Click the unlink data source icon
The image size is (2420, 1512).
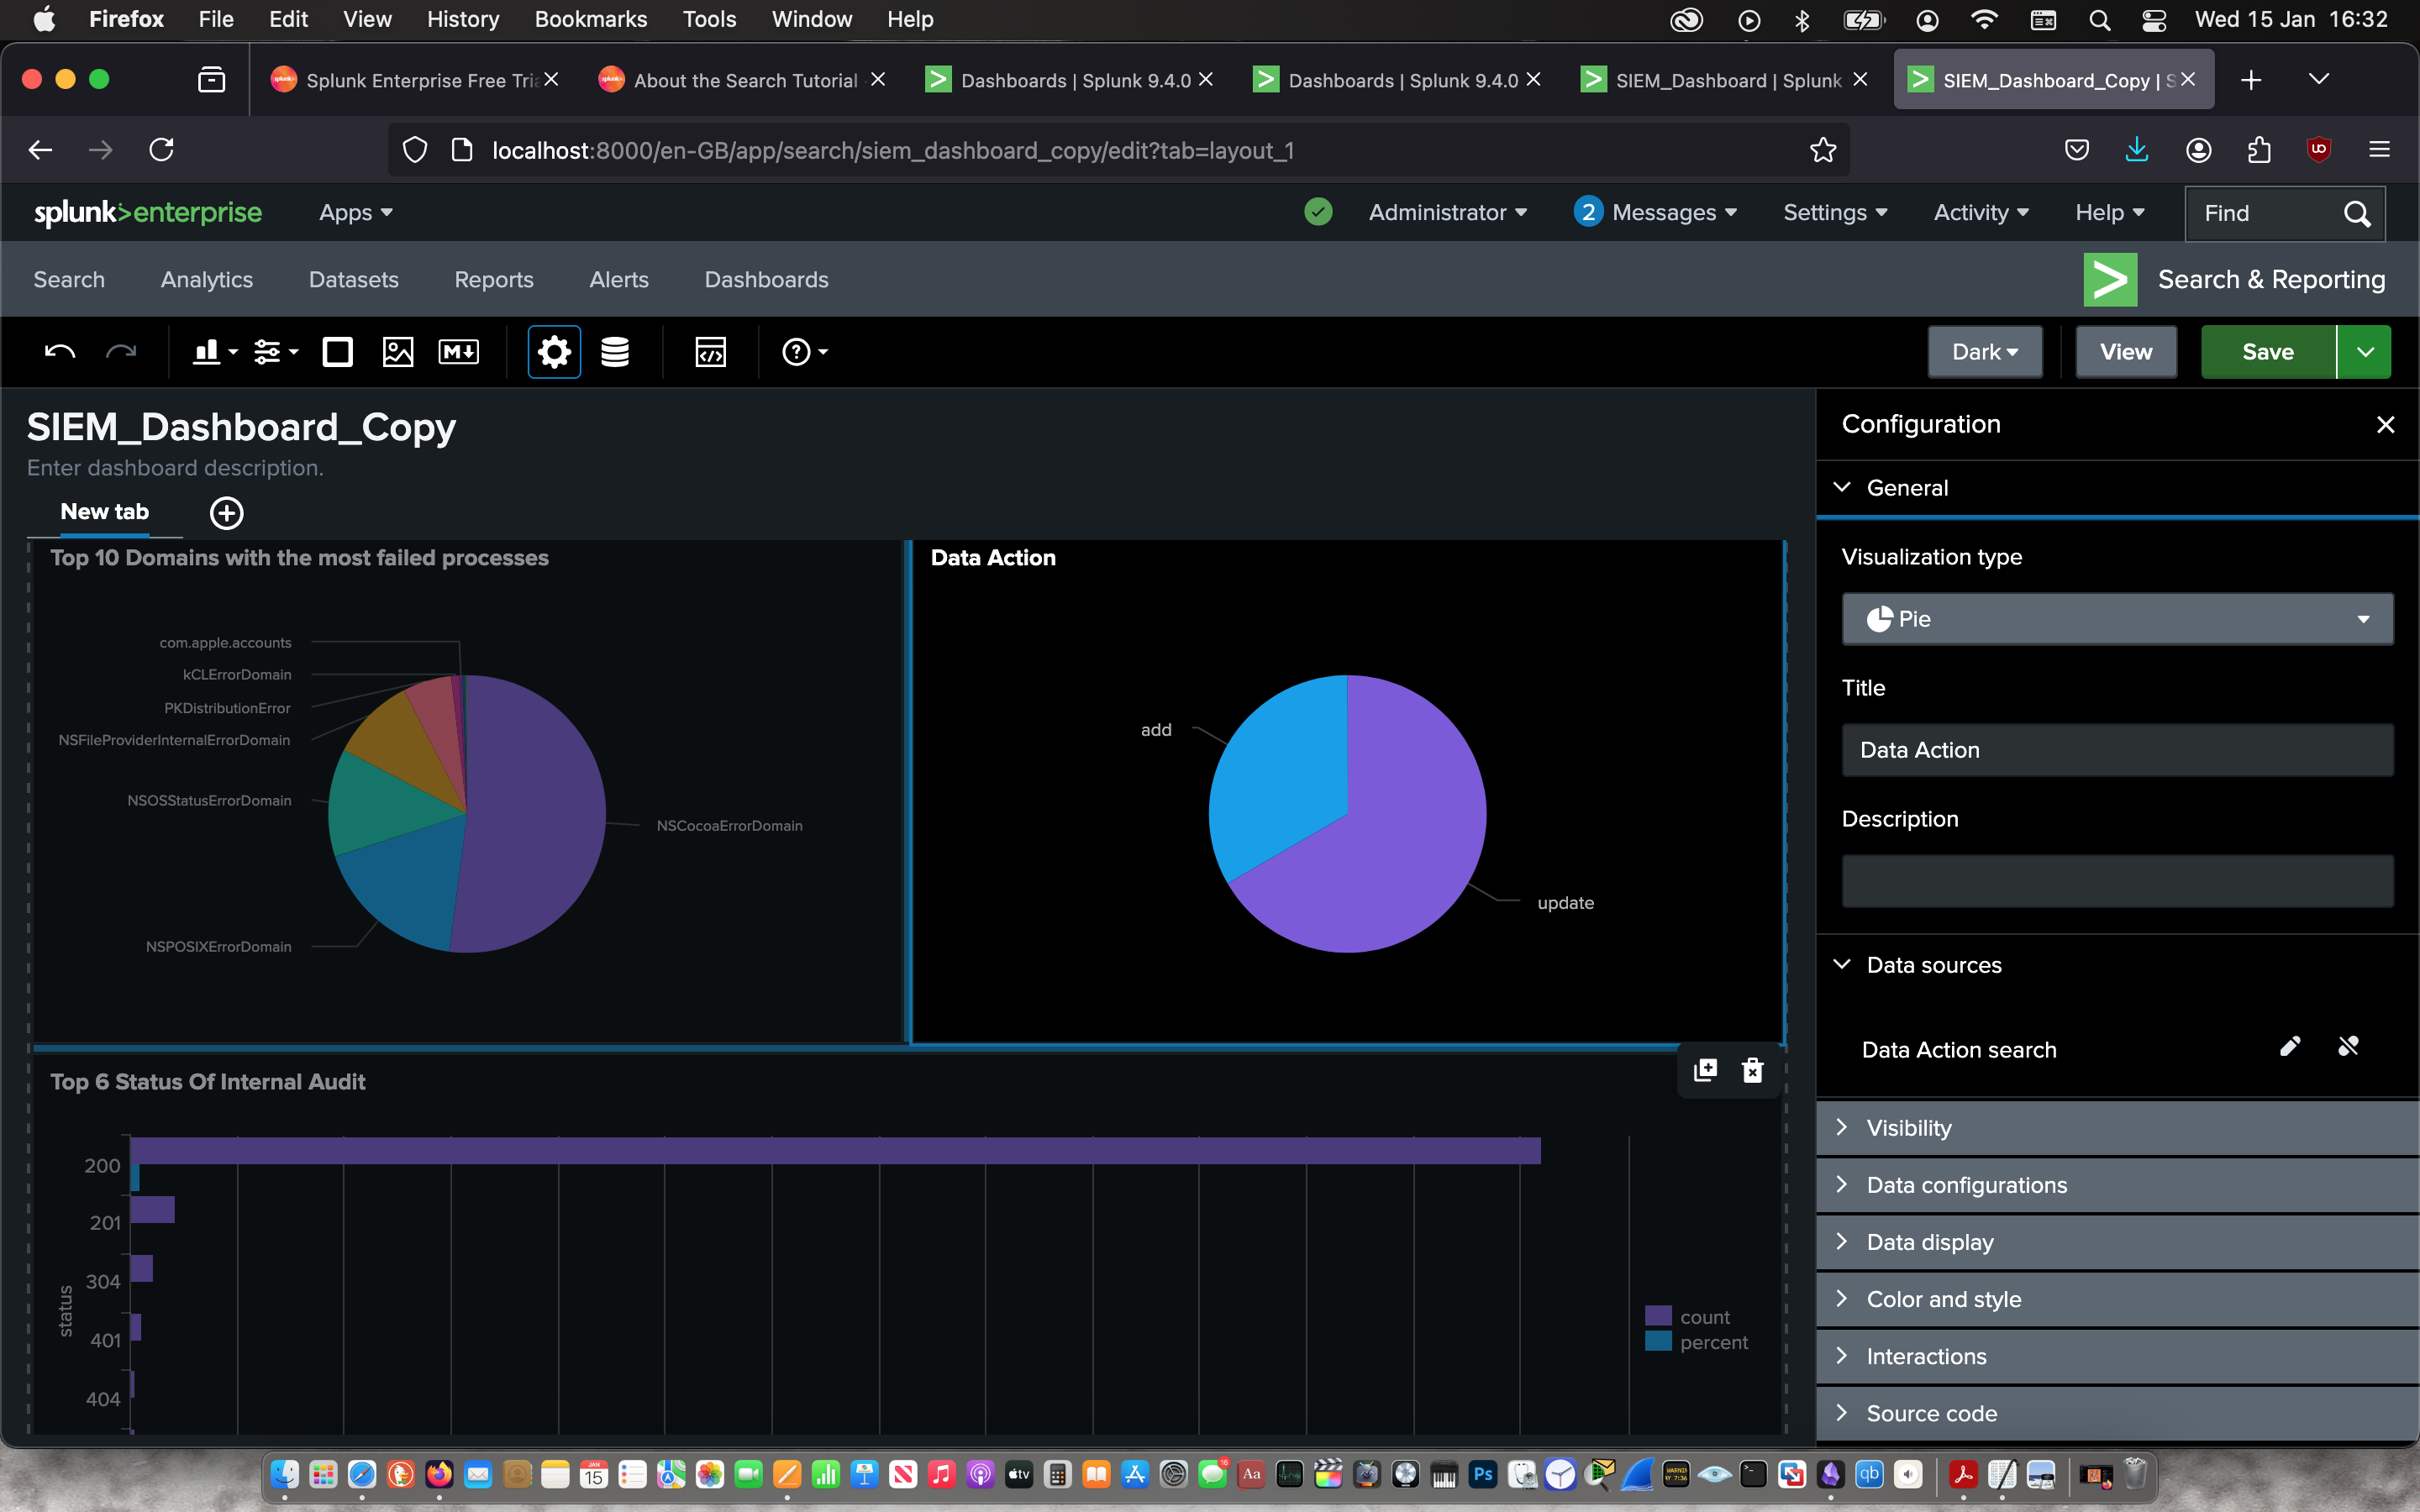point(2348,1047)
